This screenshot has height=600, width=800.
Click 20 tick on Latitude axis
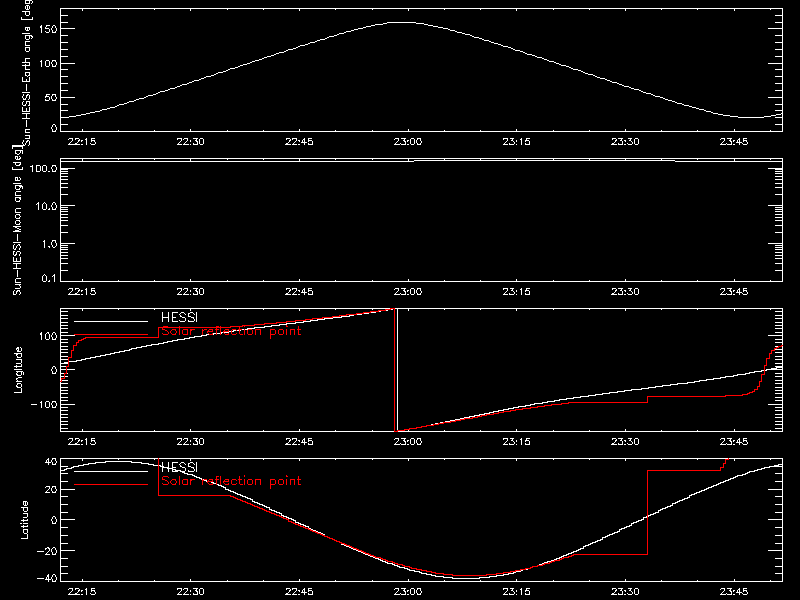51,490
